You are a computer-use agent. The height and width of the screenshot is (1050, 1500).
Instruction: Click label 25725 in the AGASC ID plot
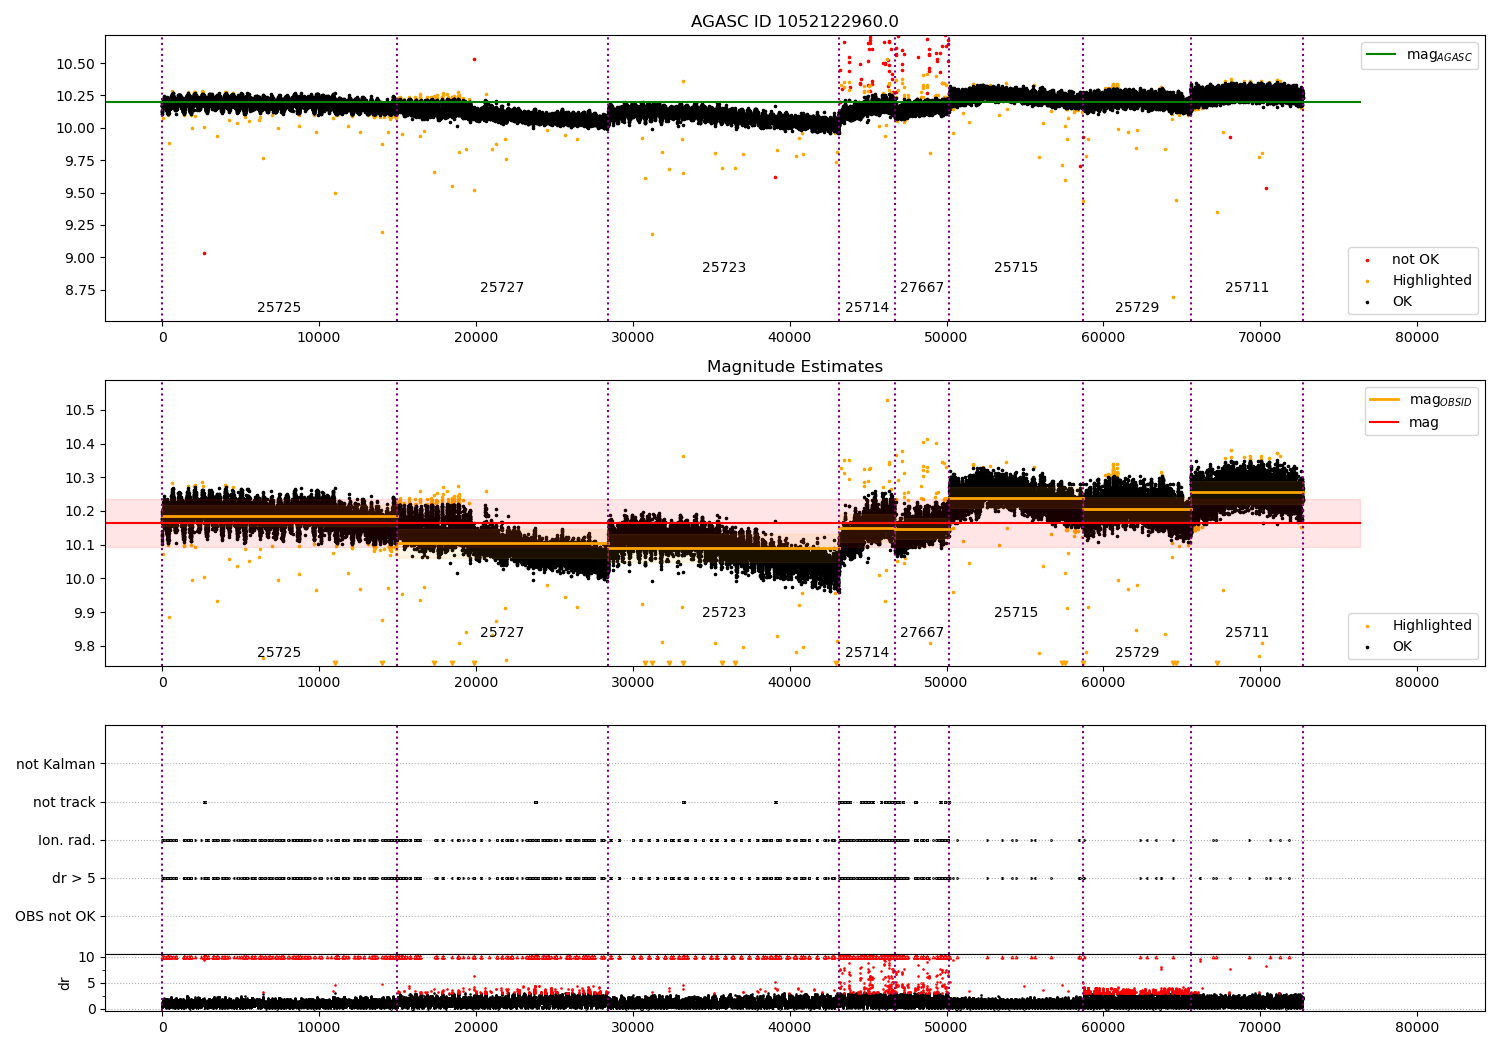point(279,308)
